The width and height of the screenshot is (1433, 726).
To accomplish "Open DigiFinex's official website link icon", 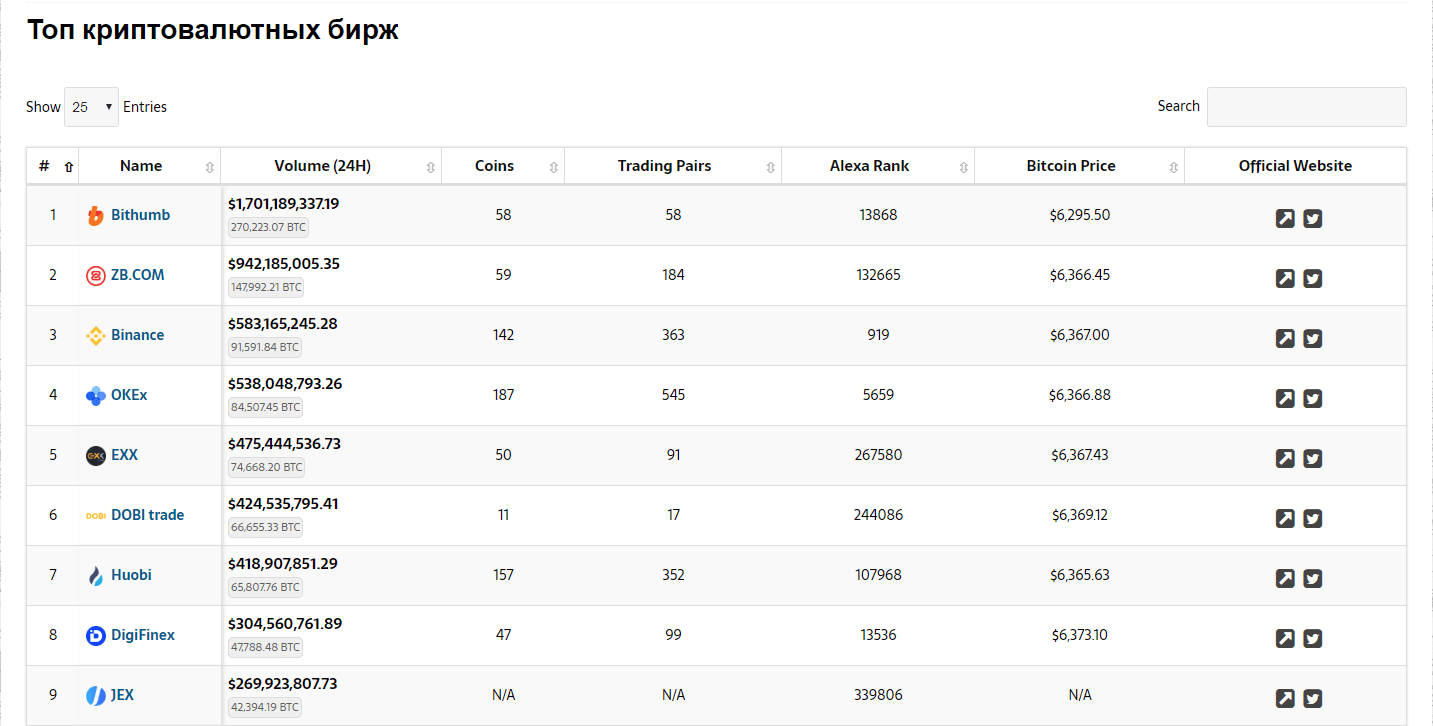I will coord(1285,638).
